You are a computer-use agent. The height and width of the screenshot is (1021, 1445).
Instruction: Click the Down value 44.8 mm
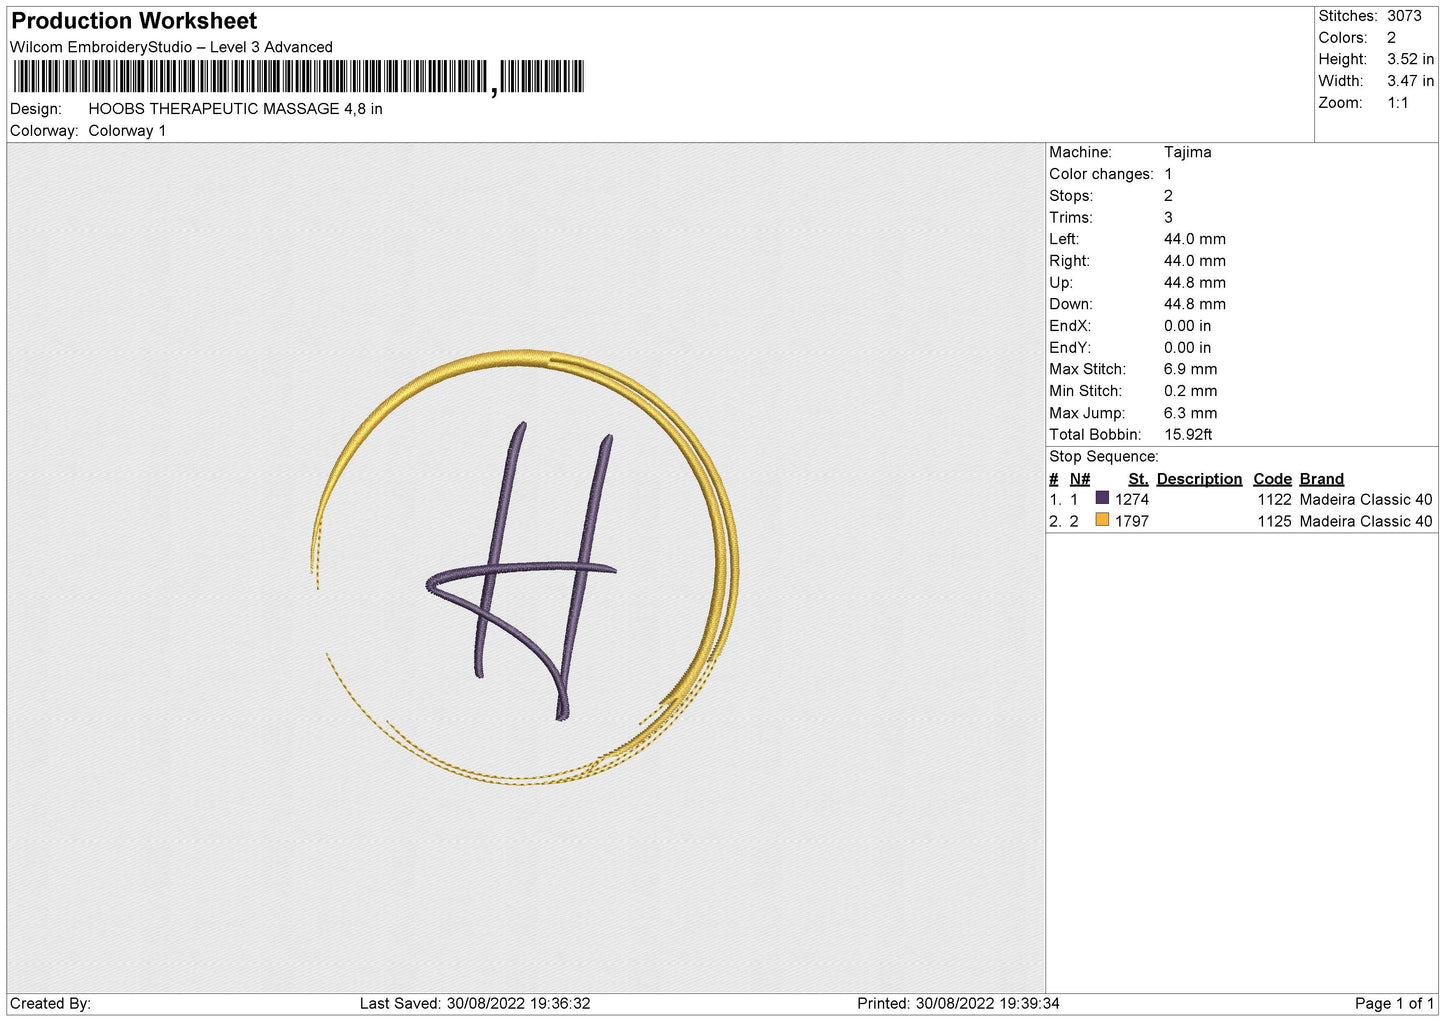pyautogui.click(x=1194, y=304)
